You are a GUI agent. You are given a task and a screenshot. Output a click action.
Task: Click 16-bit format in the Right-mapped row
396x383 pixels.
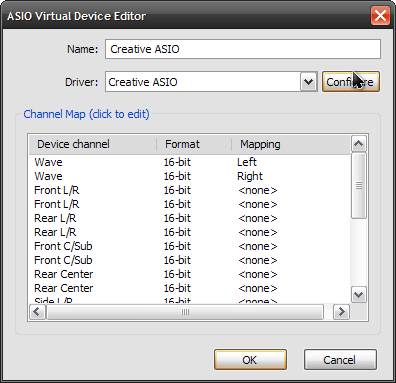click(x=177, y=176)
